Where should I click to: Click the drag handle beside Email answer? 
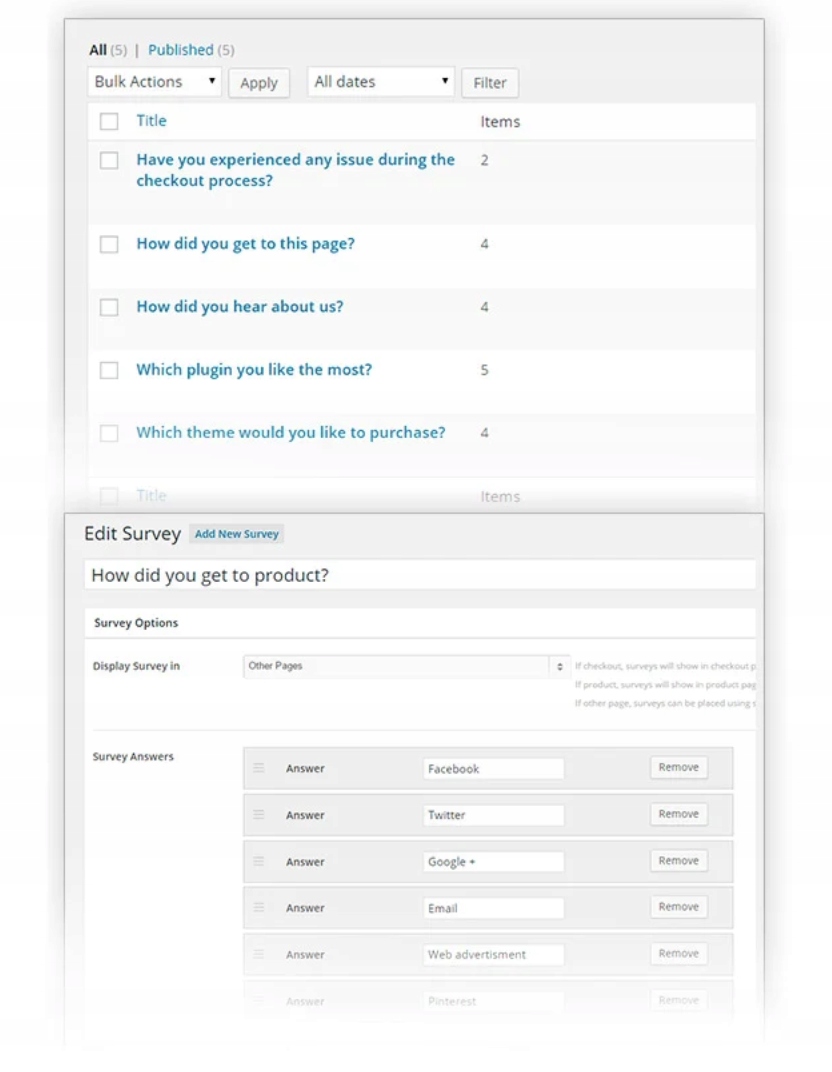tap(258, 907)
